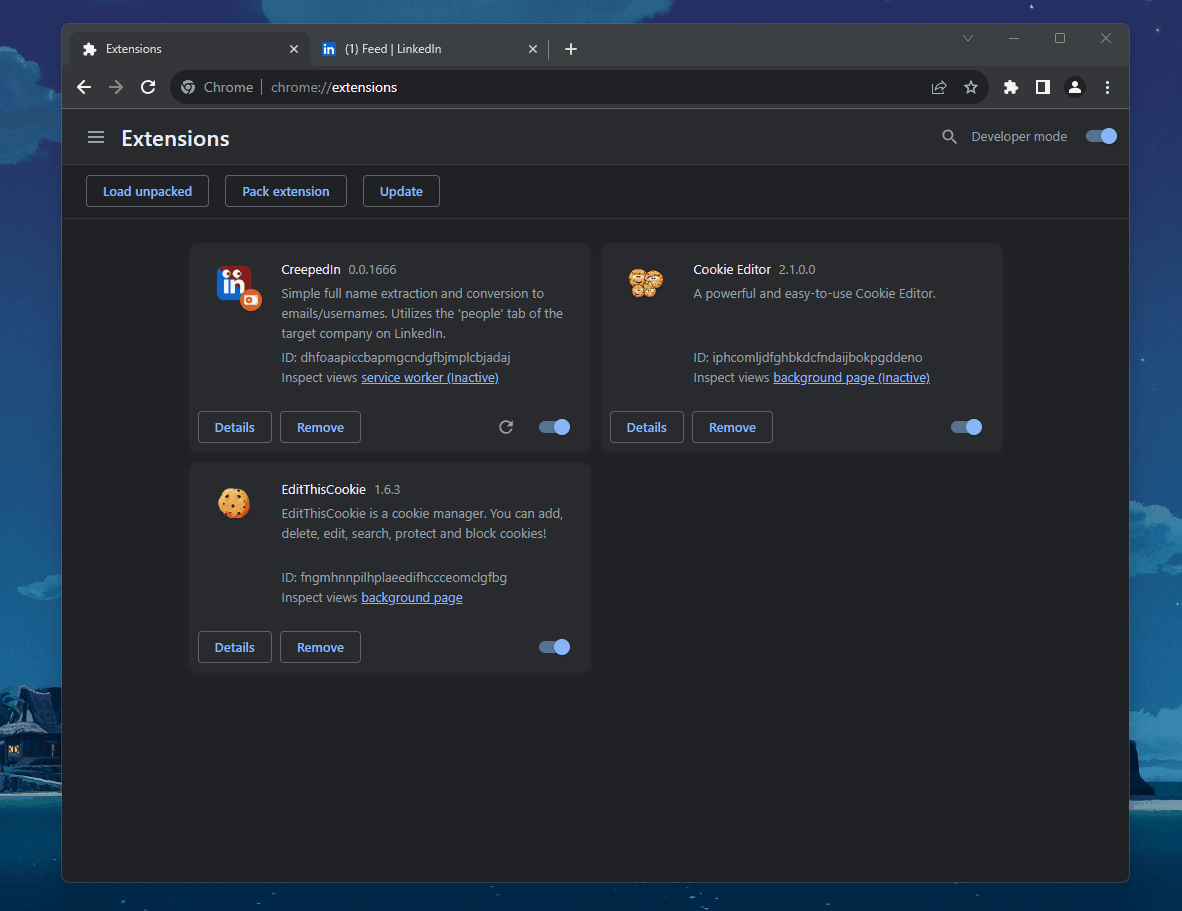The height and width of the screenshot is (911, 1182).
Task: Disable the CreepedIn extension
Action: (x=554, y=427)
